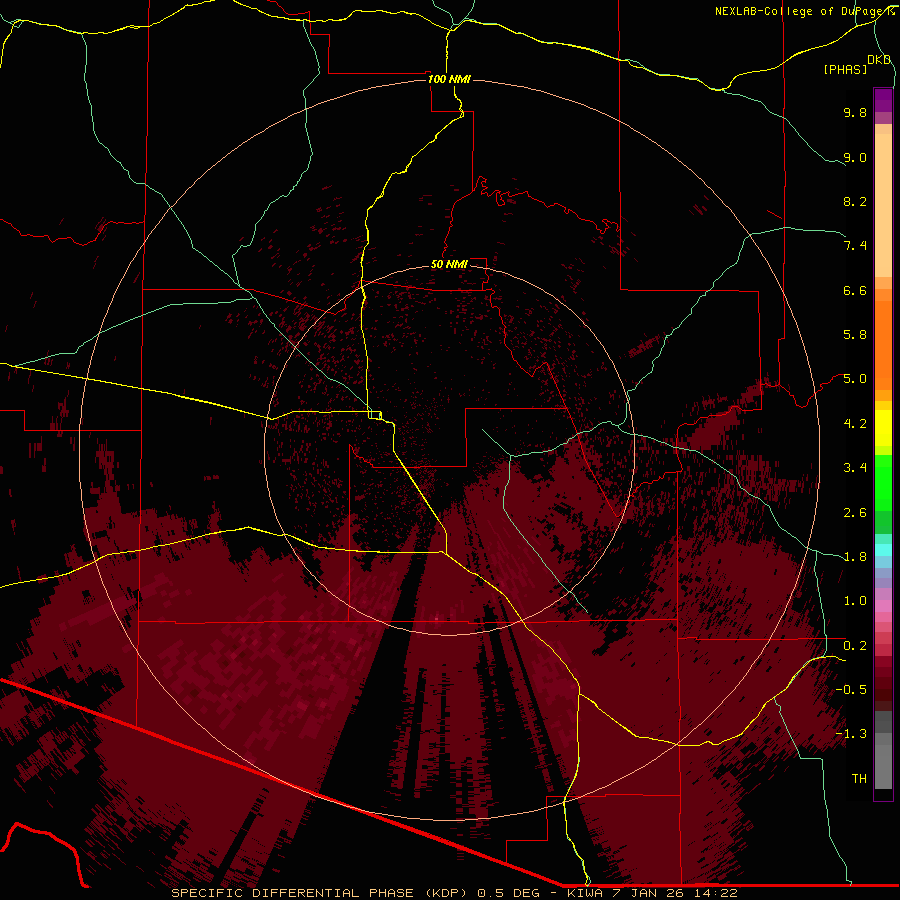Select the NEXLAB-College of DuPage credit text
This screenshot has height=900, width=900.
(804, 11)
